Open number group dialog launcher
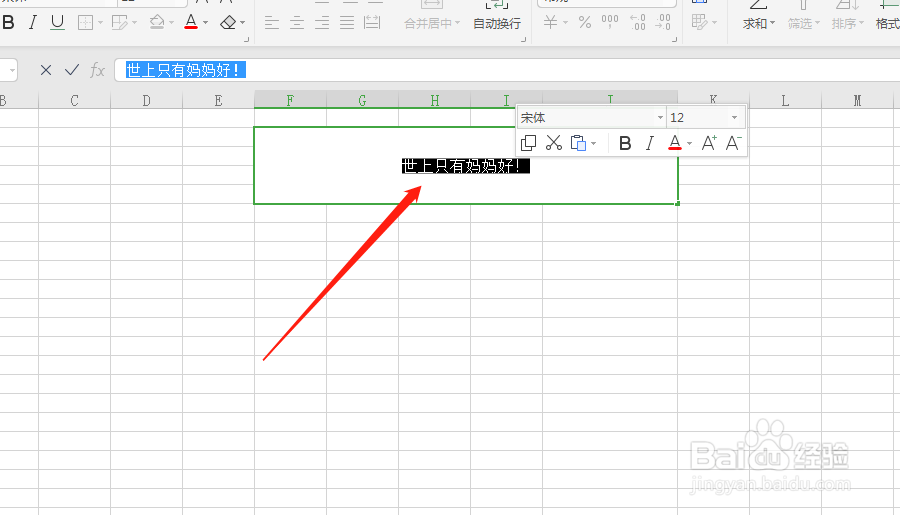This screenshot has width=900, height=515. [x=674, y=39]
